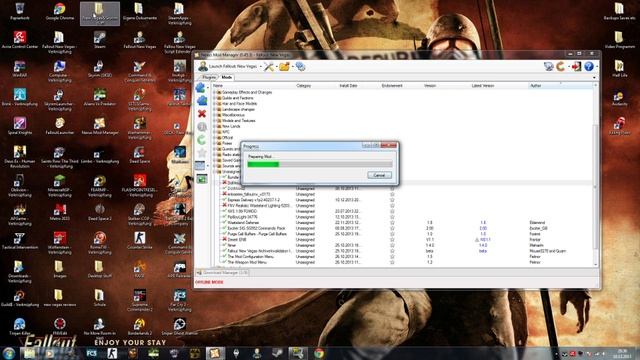Click the orange C check-updates icon
640x360 pixels.
click(x=560, y=67)
